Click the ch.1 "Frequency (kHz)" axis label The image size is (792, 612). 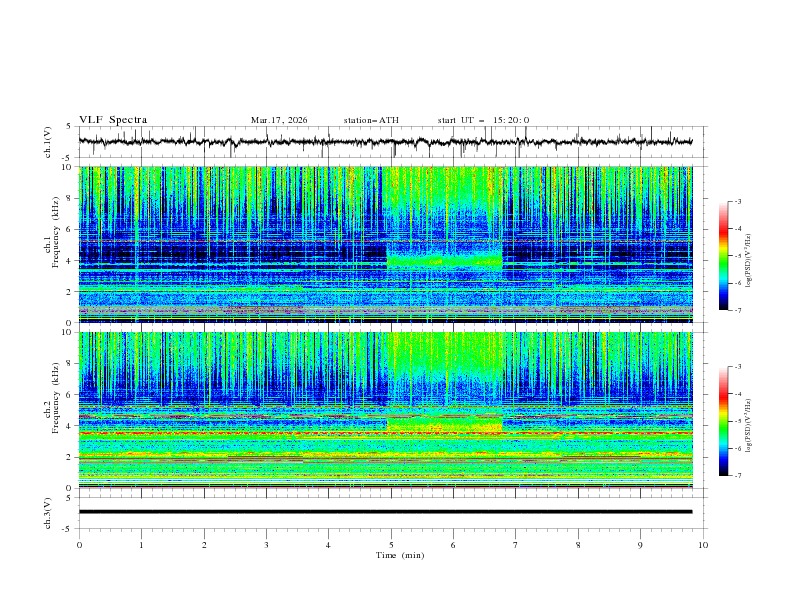[x=56, y=230]
